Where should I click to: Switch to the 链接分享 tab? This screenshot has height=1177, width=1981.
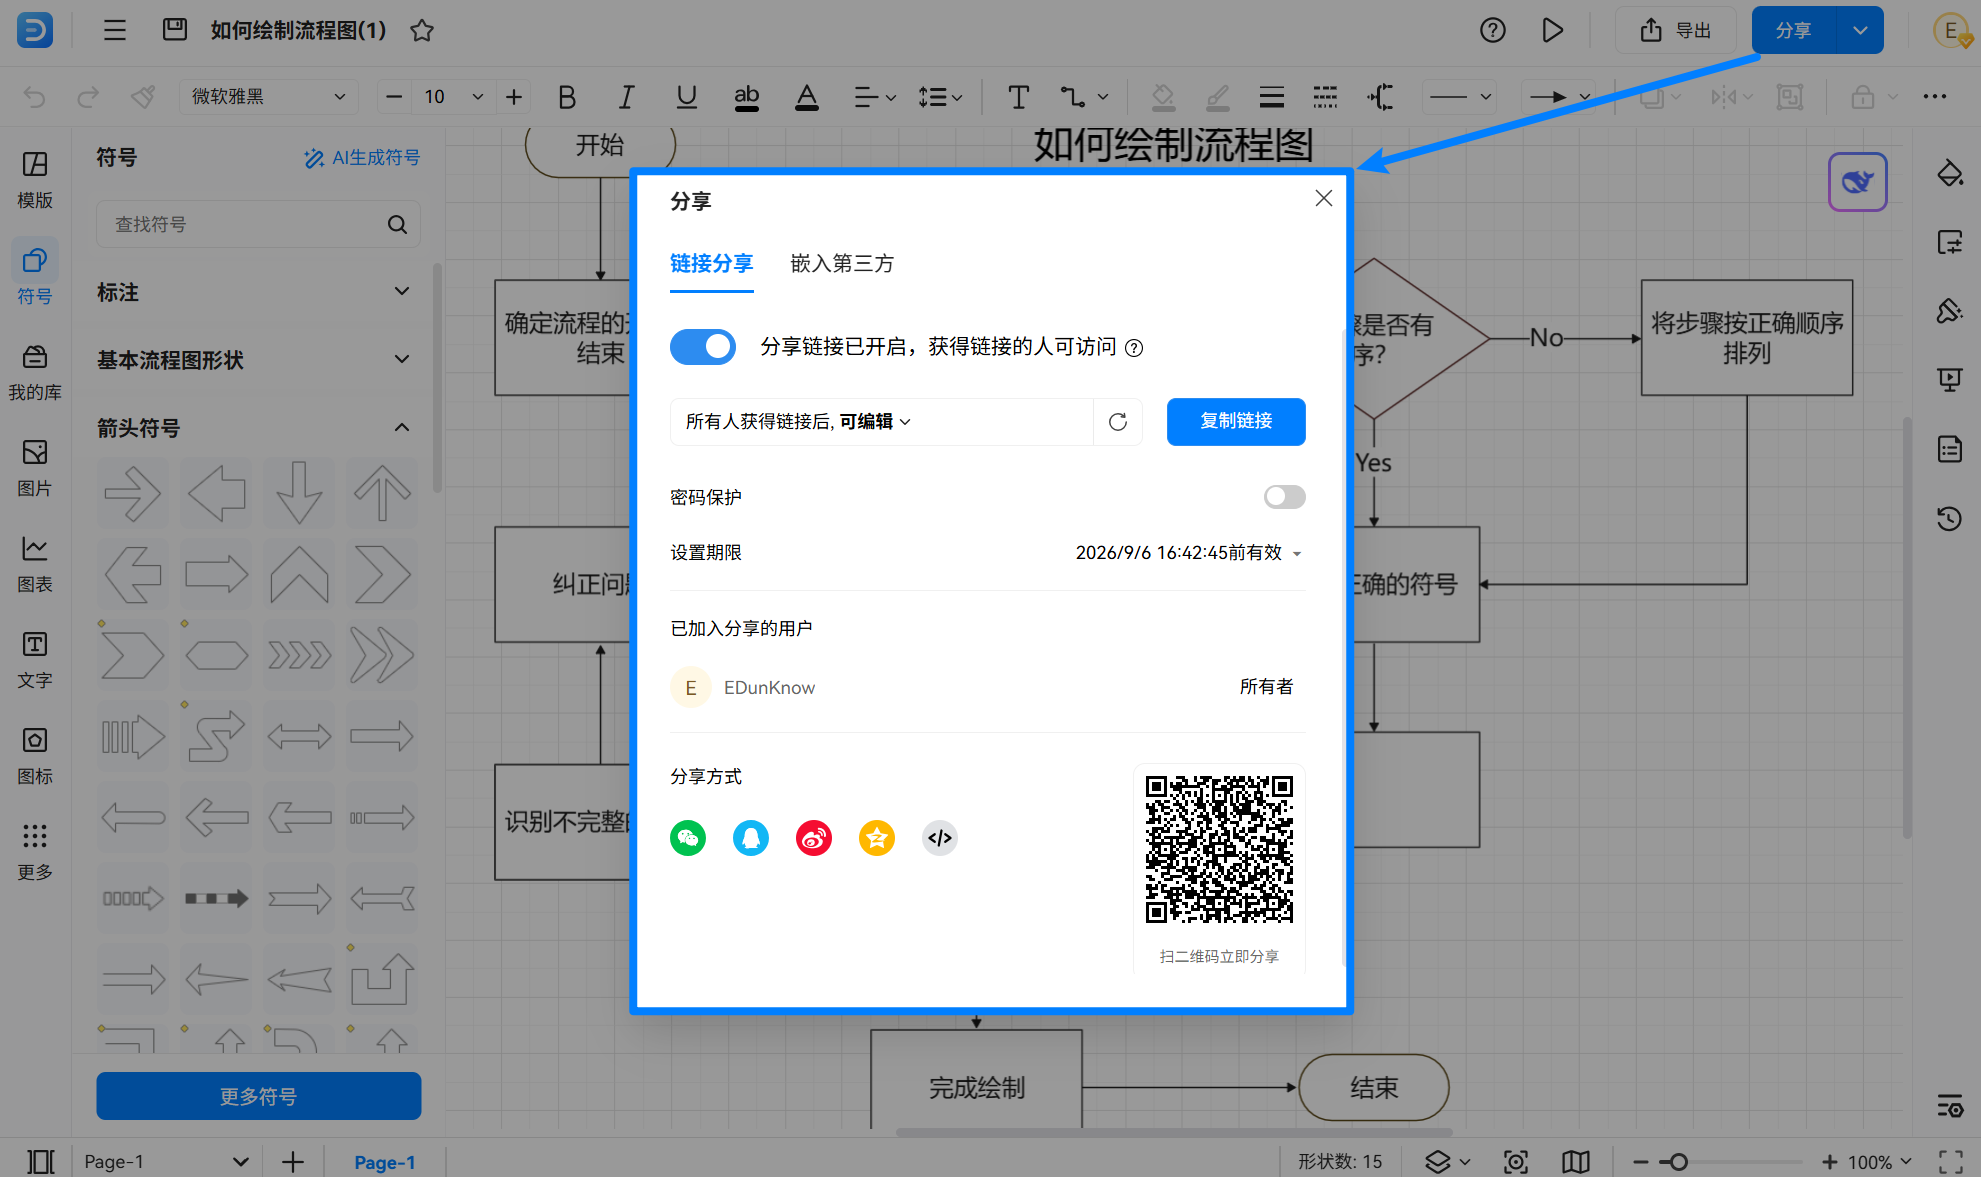[x=711, y=264]
